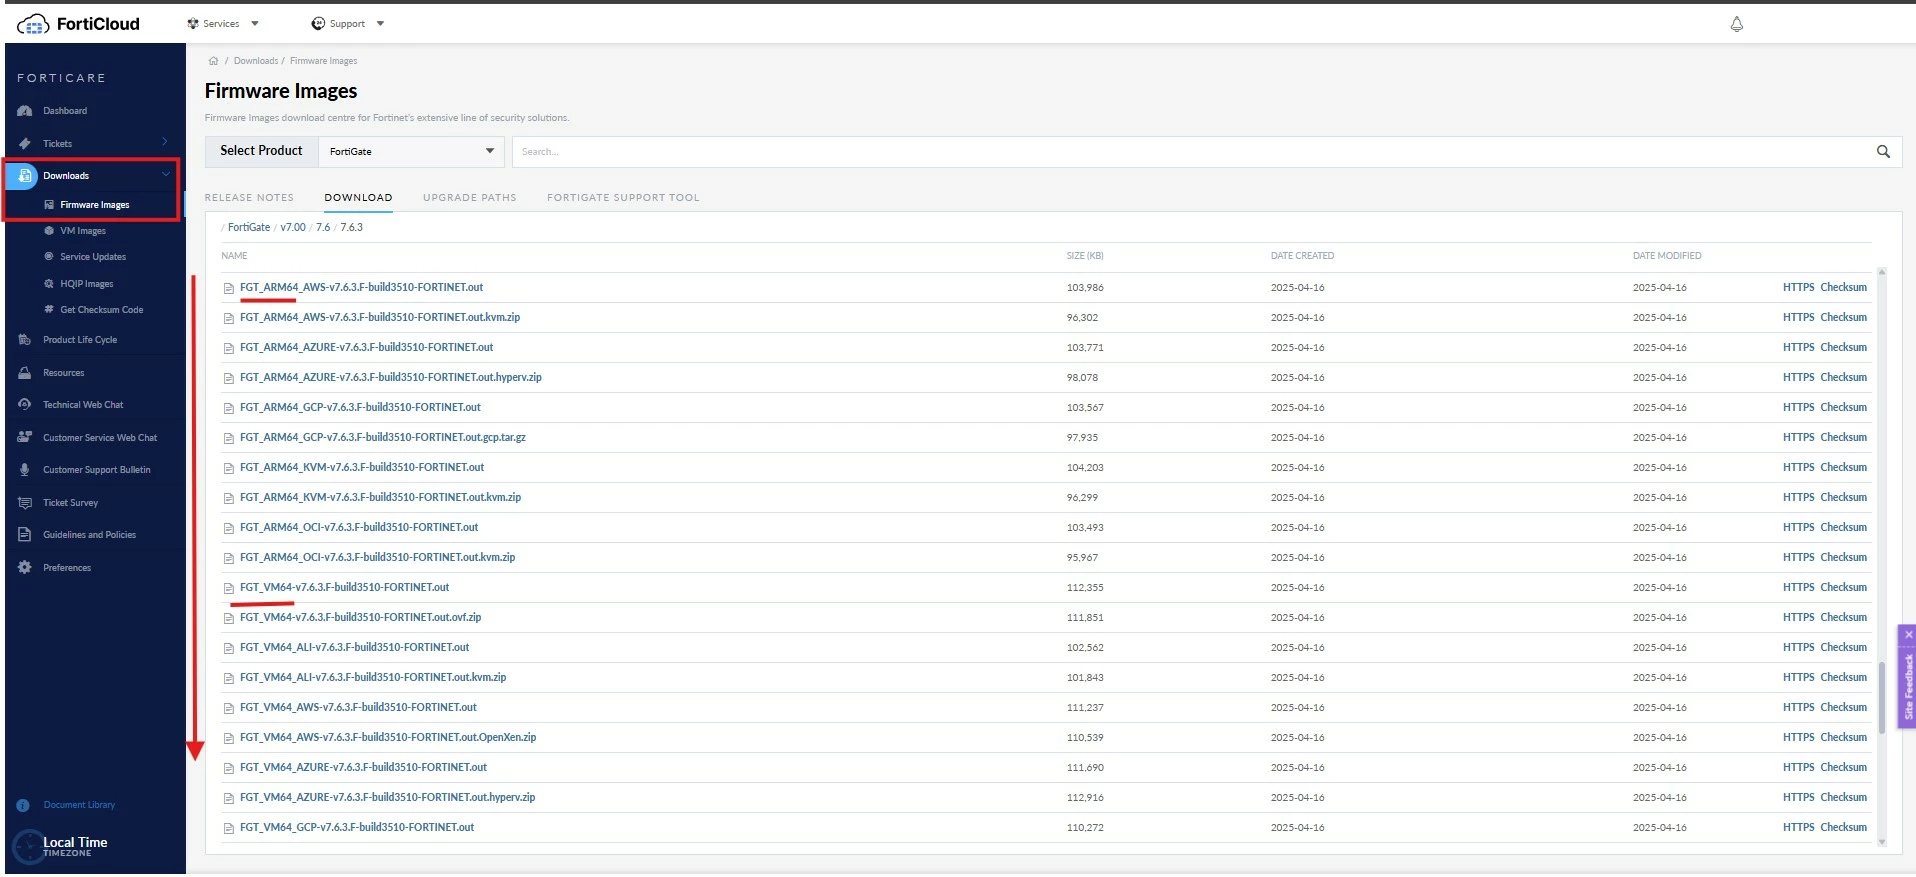The height and width of the screenshot is (877, 1916).
Task: Click the Document Library link
Action: [x=79, y=806]
